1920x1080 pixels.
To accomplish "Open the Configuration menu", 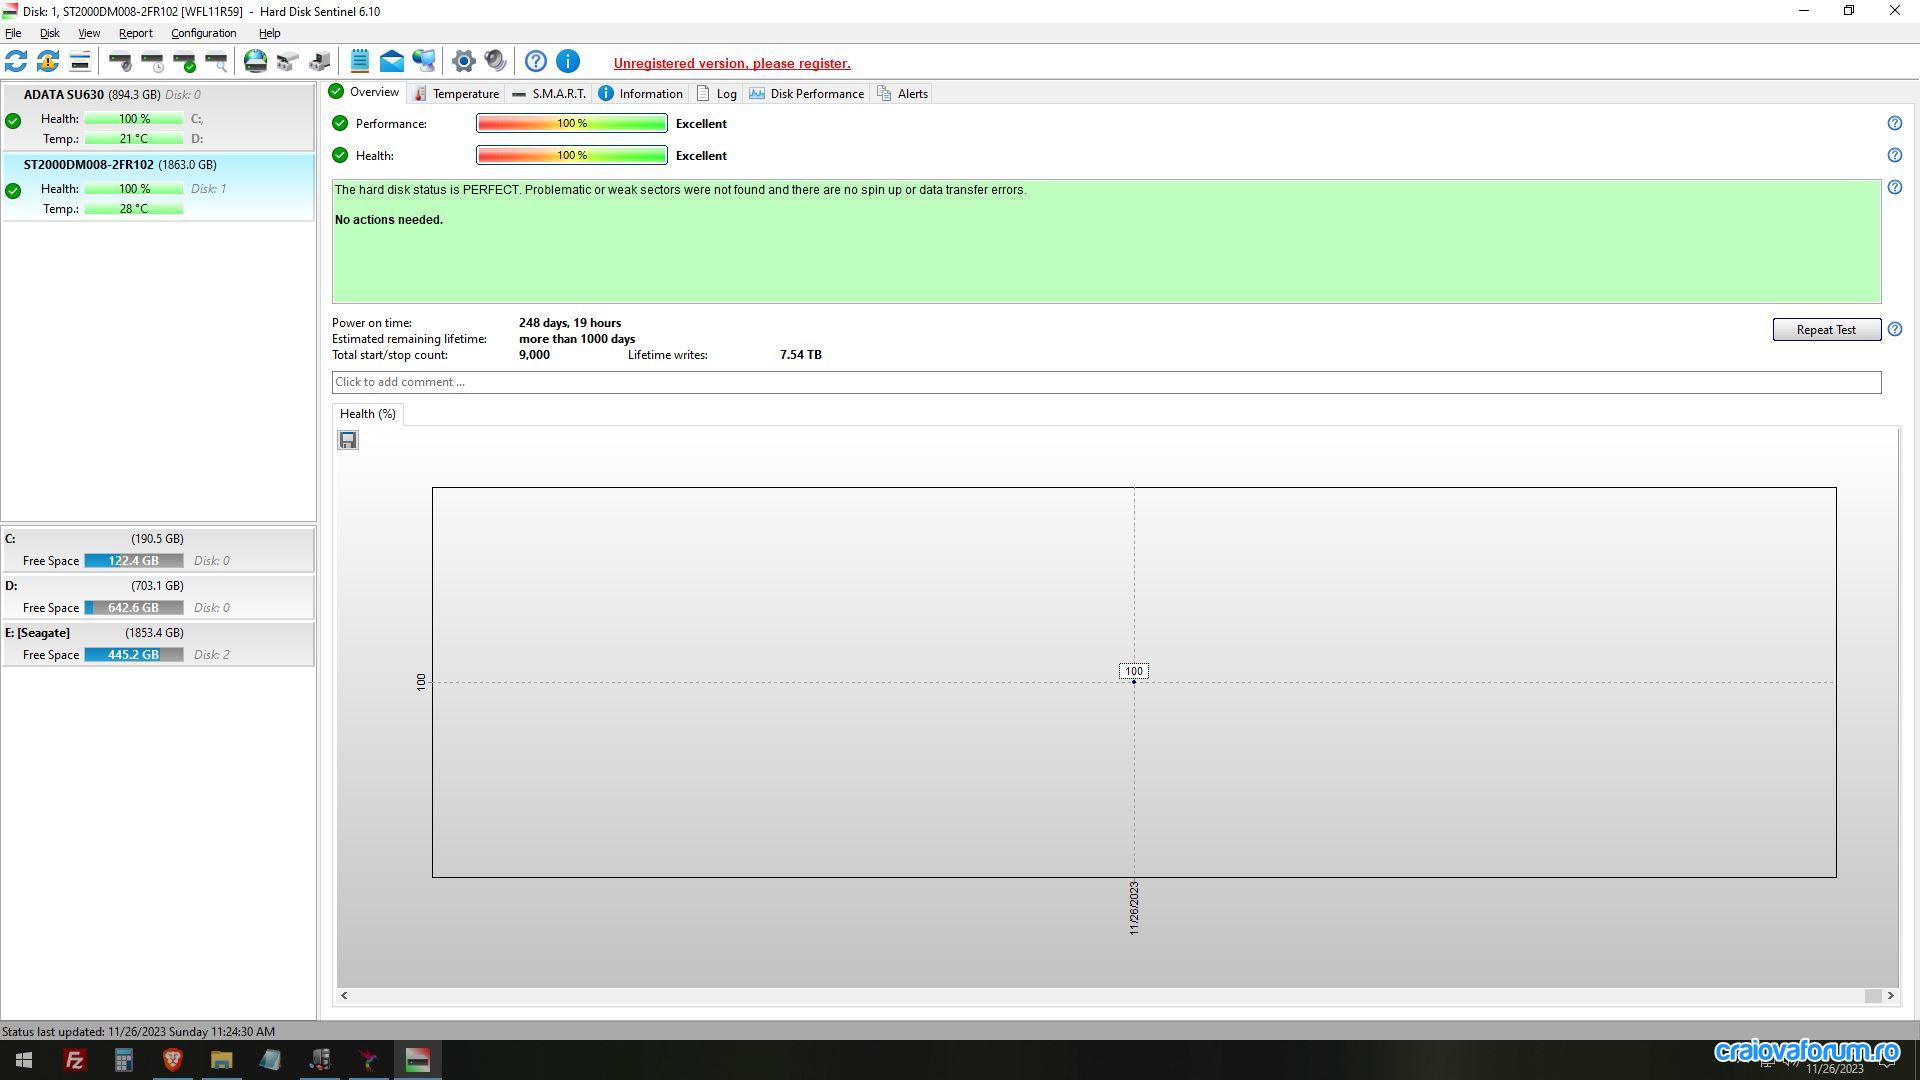I will coord(203,33).
